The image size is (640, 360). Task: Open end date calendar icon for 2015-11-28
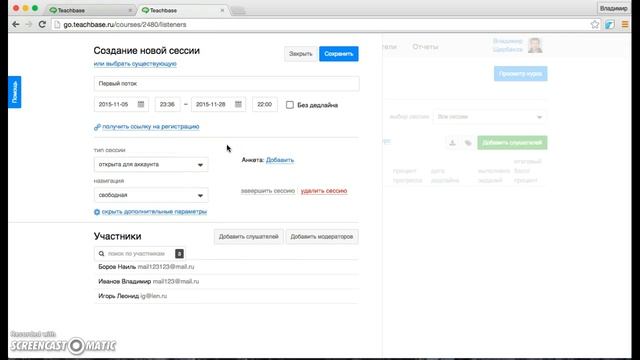(x=238, y=104)
